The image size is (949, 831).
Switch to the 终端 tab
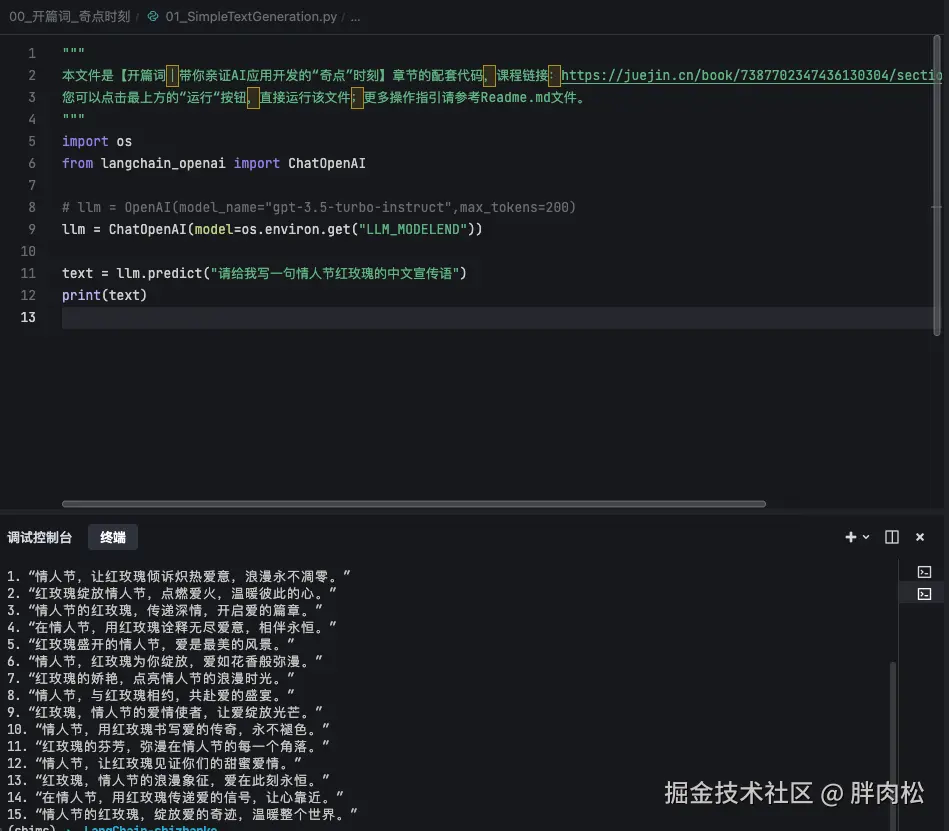112,537
